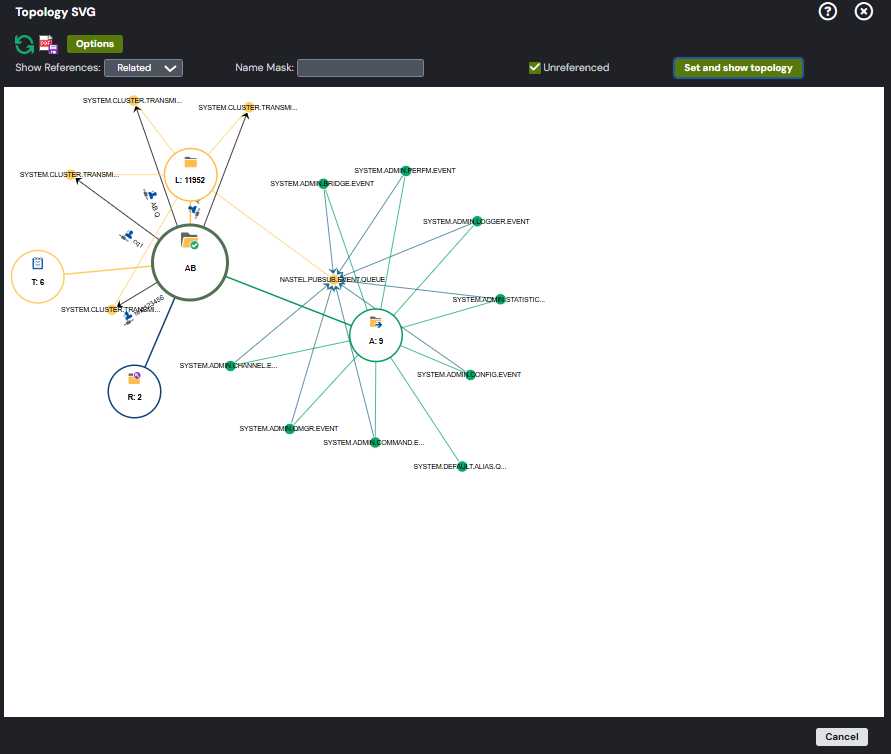This screenshot has width=891, height=754.
Task: Click the AB.Q channel icon
Action: pos(150,195)
